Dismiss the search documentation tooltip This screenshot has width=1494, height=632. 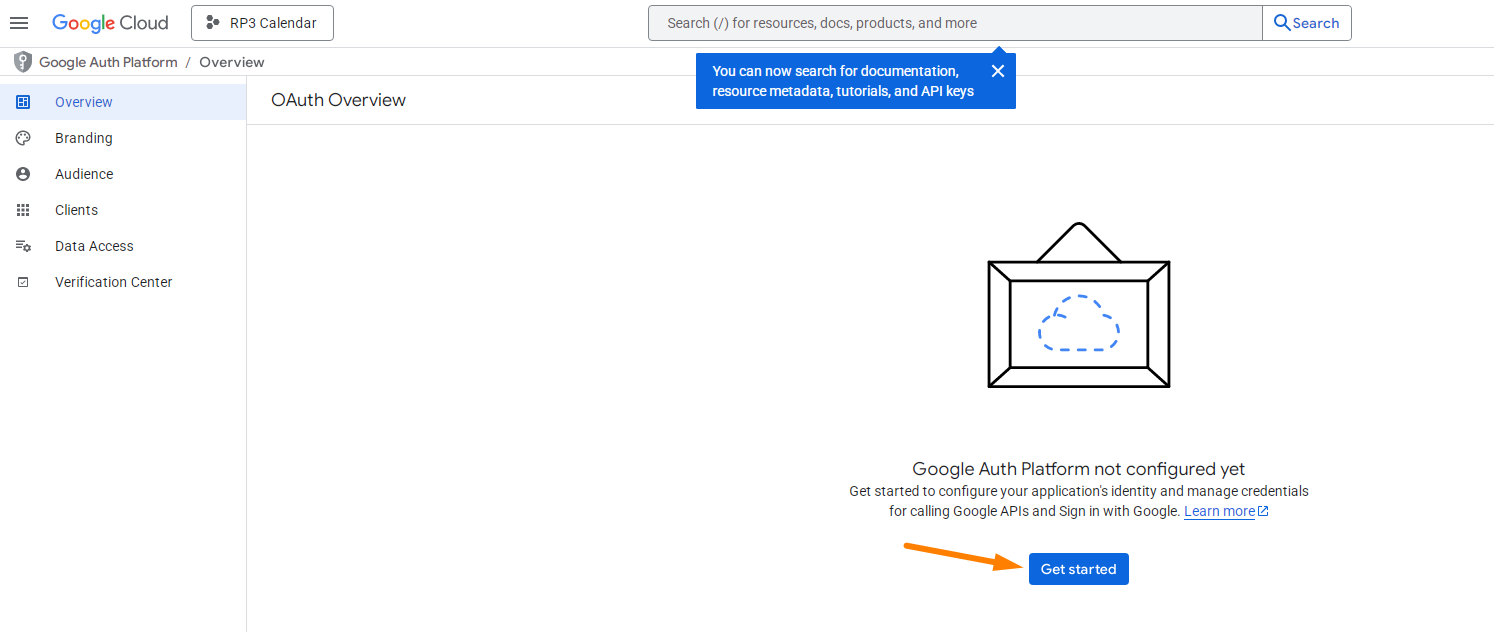[997, 71]
